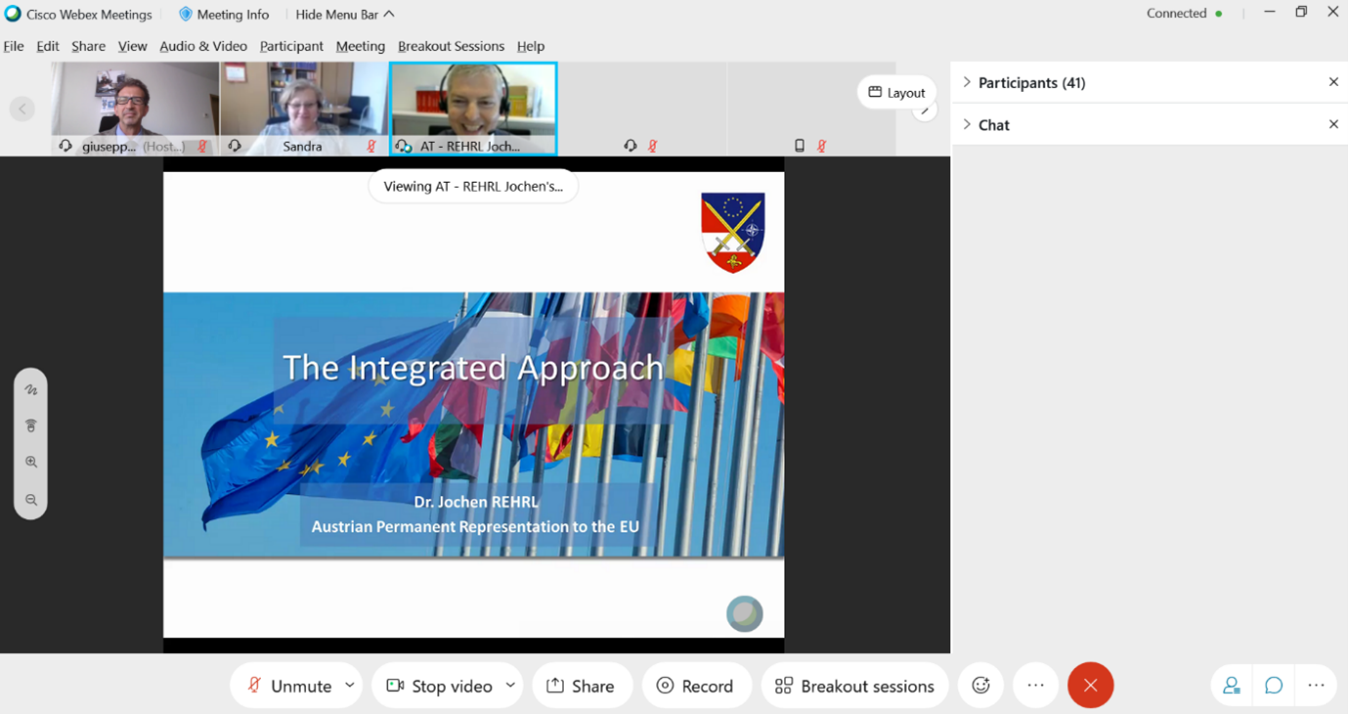The width and height of the screenshot is (1348, 714).
Task: Zoom out of shared content
Action: tap(31, 499)
